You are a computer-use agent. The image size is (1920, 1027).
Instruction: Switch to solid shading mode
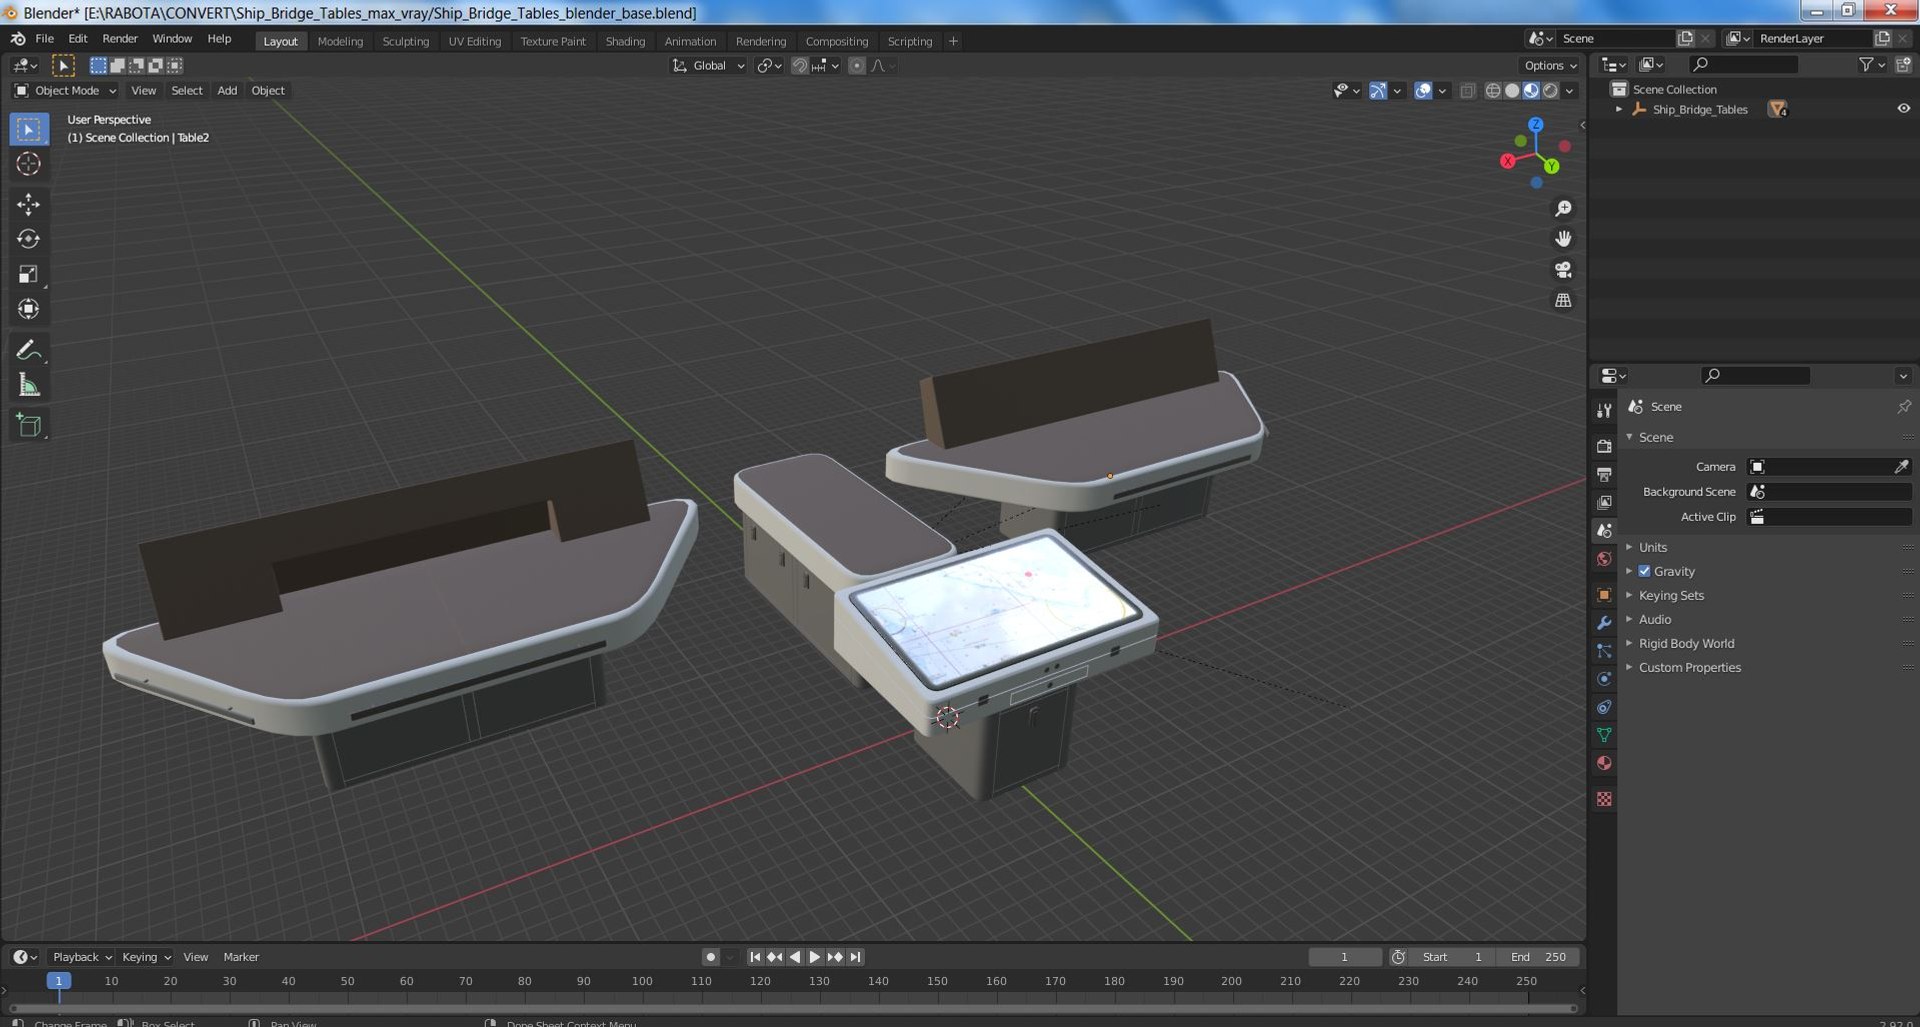pos(1512,91)
